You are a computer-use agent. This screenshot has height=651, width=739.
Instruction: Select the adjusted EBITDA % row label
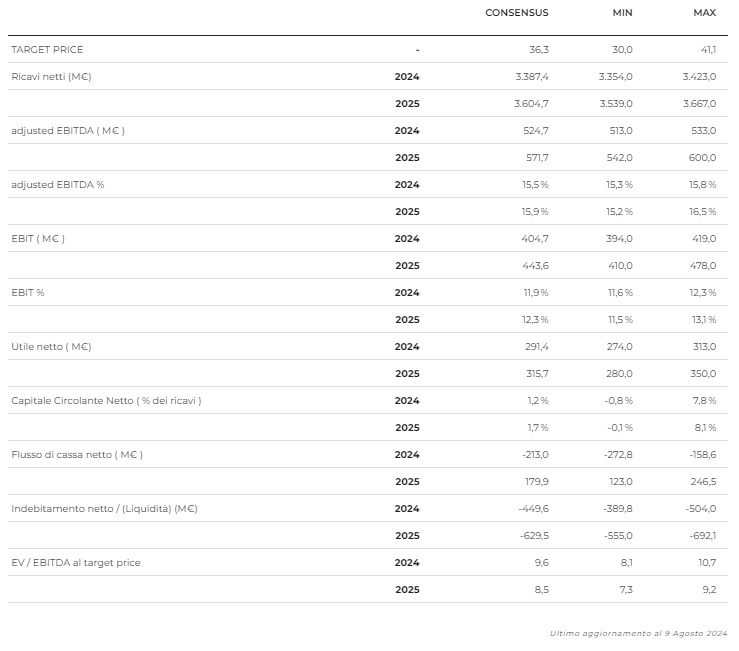click(x=58, y=184)
